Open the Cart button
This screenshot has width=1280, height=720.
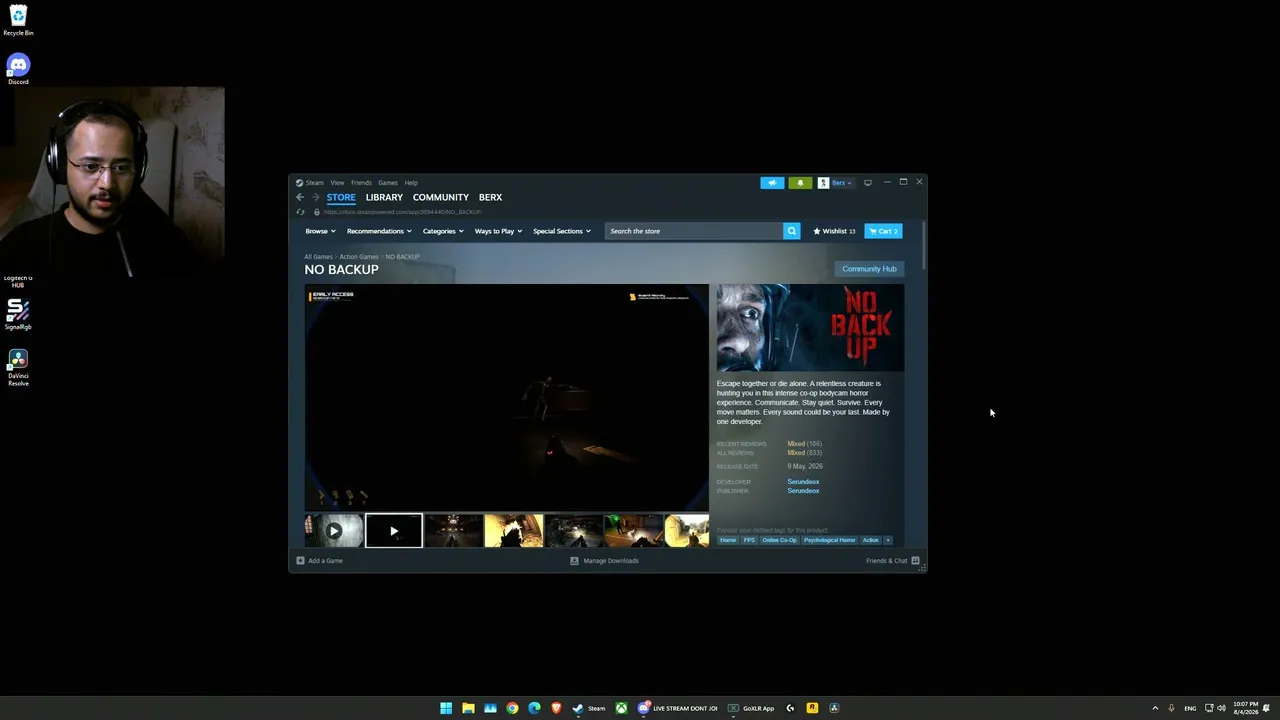(883, 231)
